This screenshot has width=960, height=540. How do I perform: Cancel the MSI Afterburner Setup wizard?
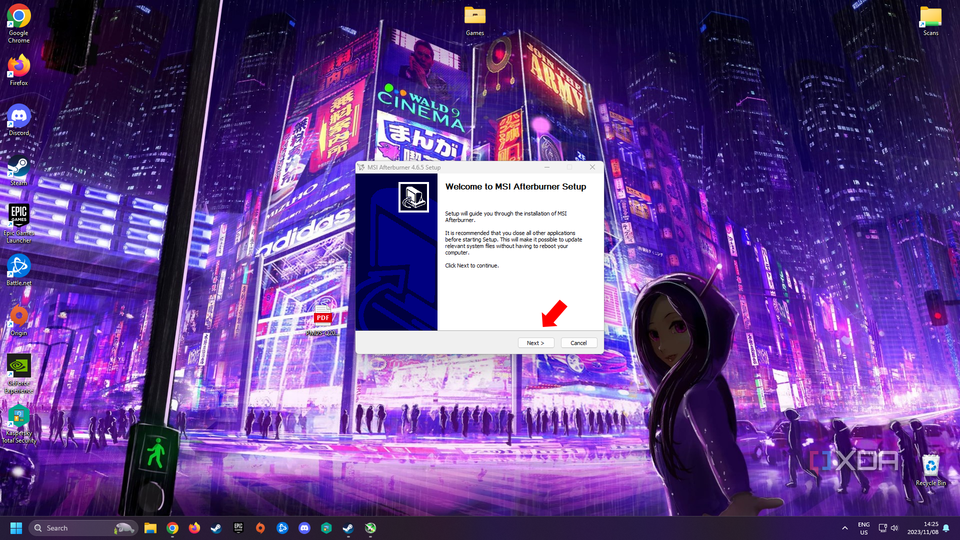pyautogui.click(x=579, y=343)
